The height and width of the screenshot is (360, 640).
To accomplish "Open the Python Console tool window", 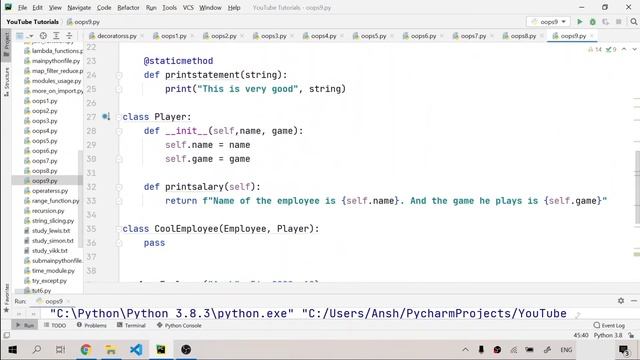I will 179,325.
